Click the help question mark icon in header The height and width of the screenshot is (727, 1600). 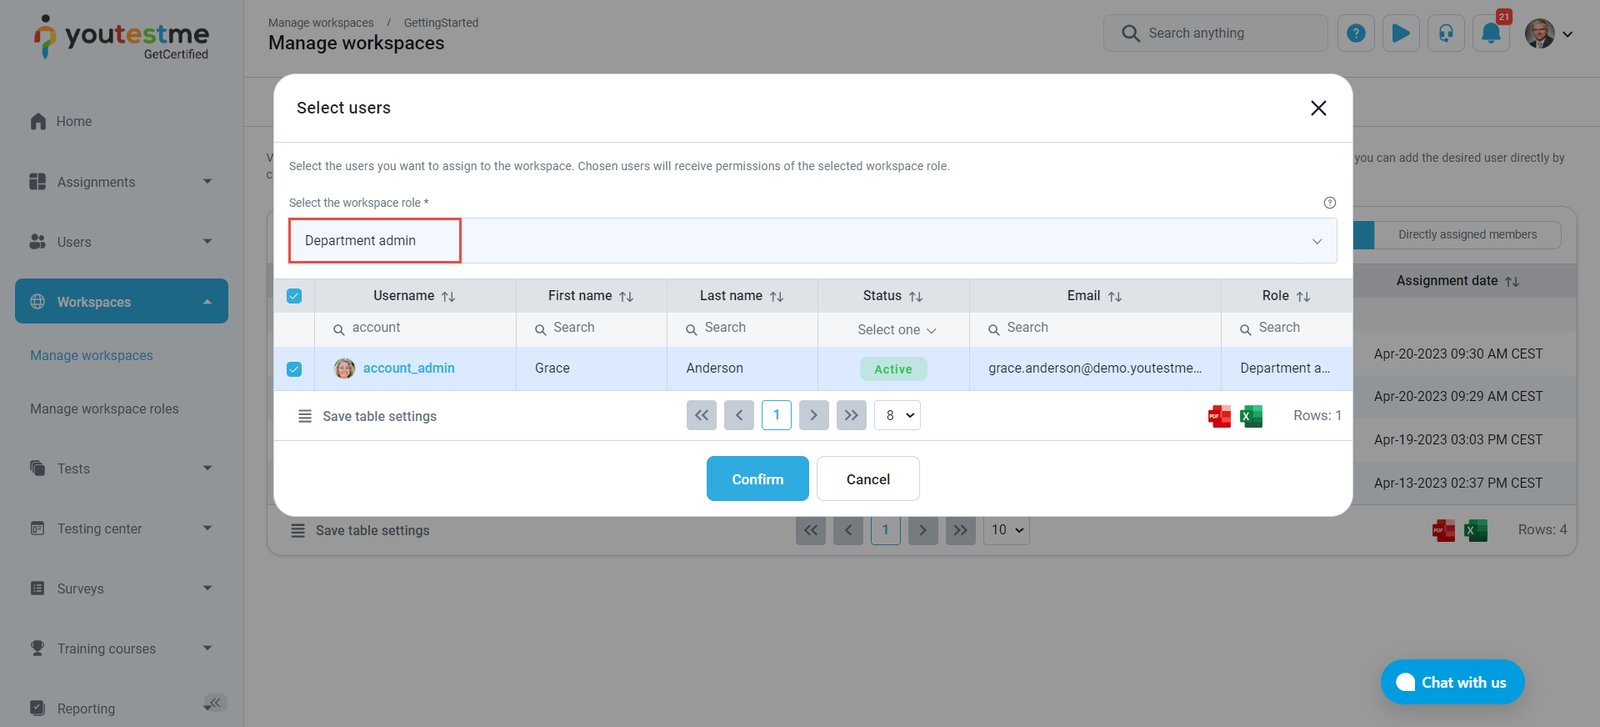pyautogui.click(x=1356, y=33)
